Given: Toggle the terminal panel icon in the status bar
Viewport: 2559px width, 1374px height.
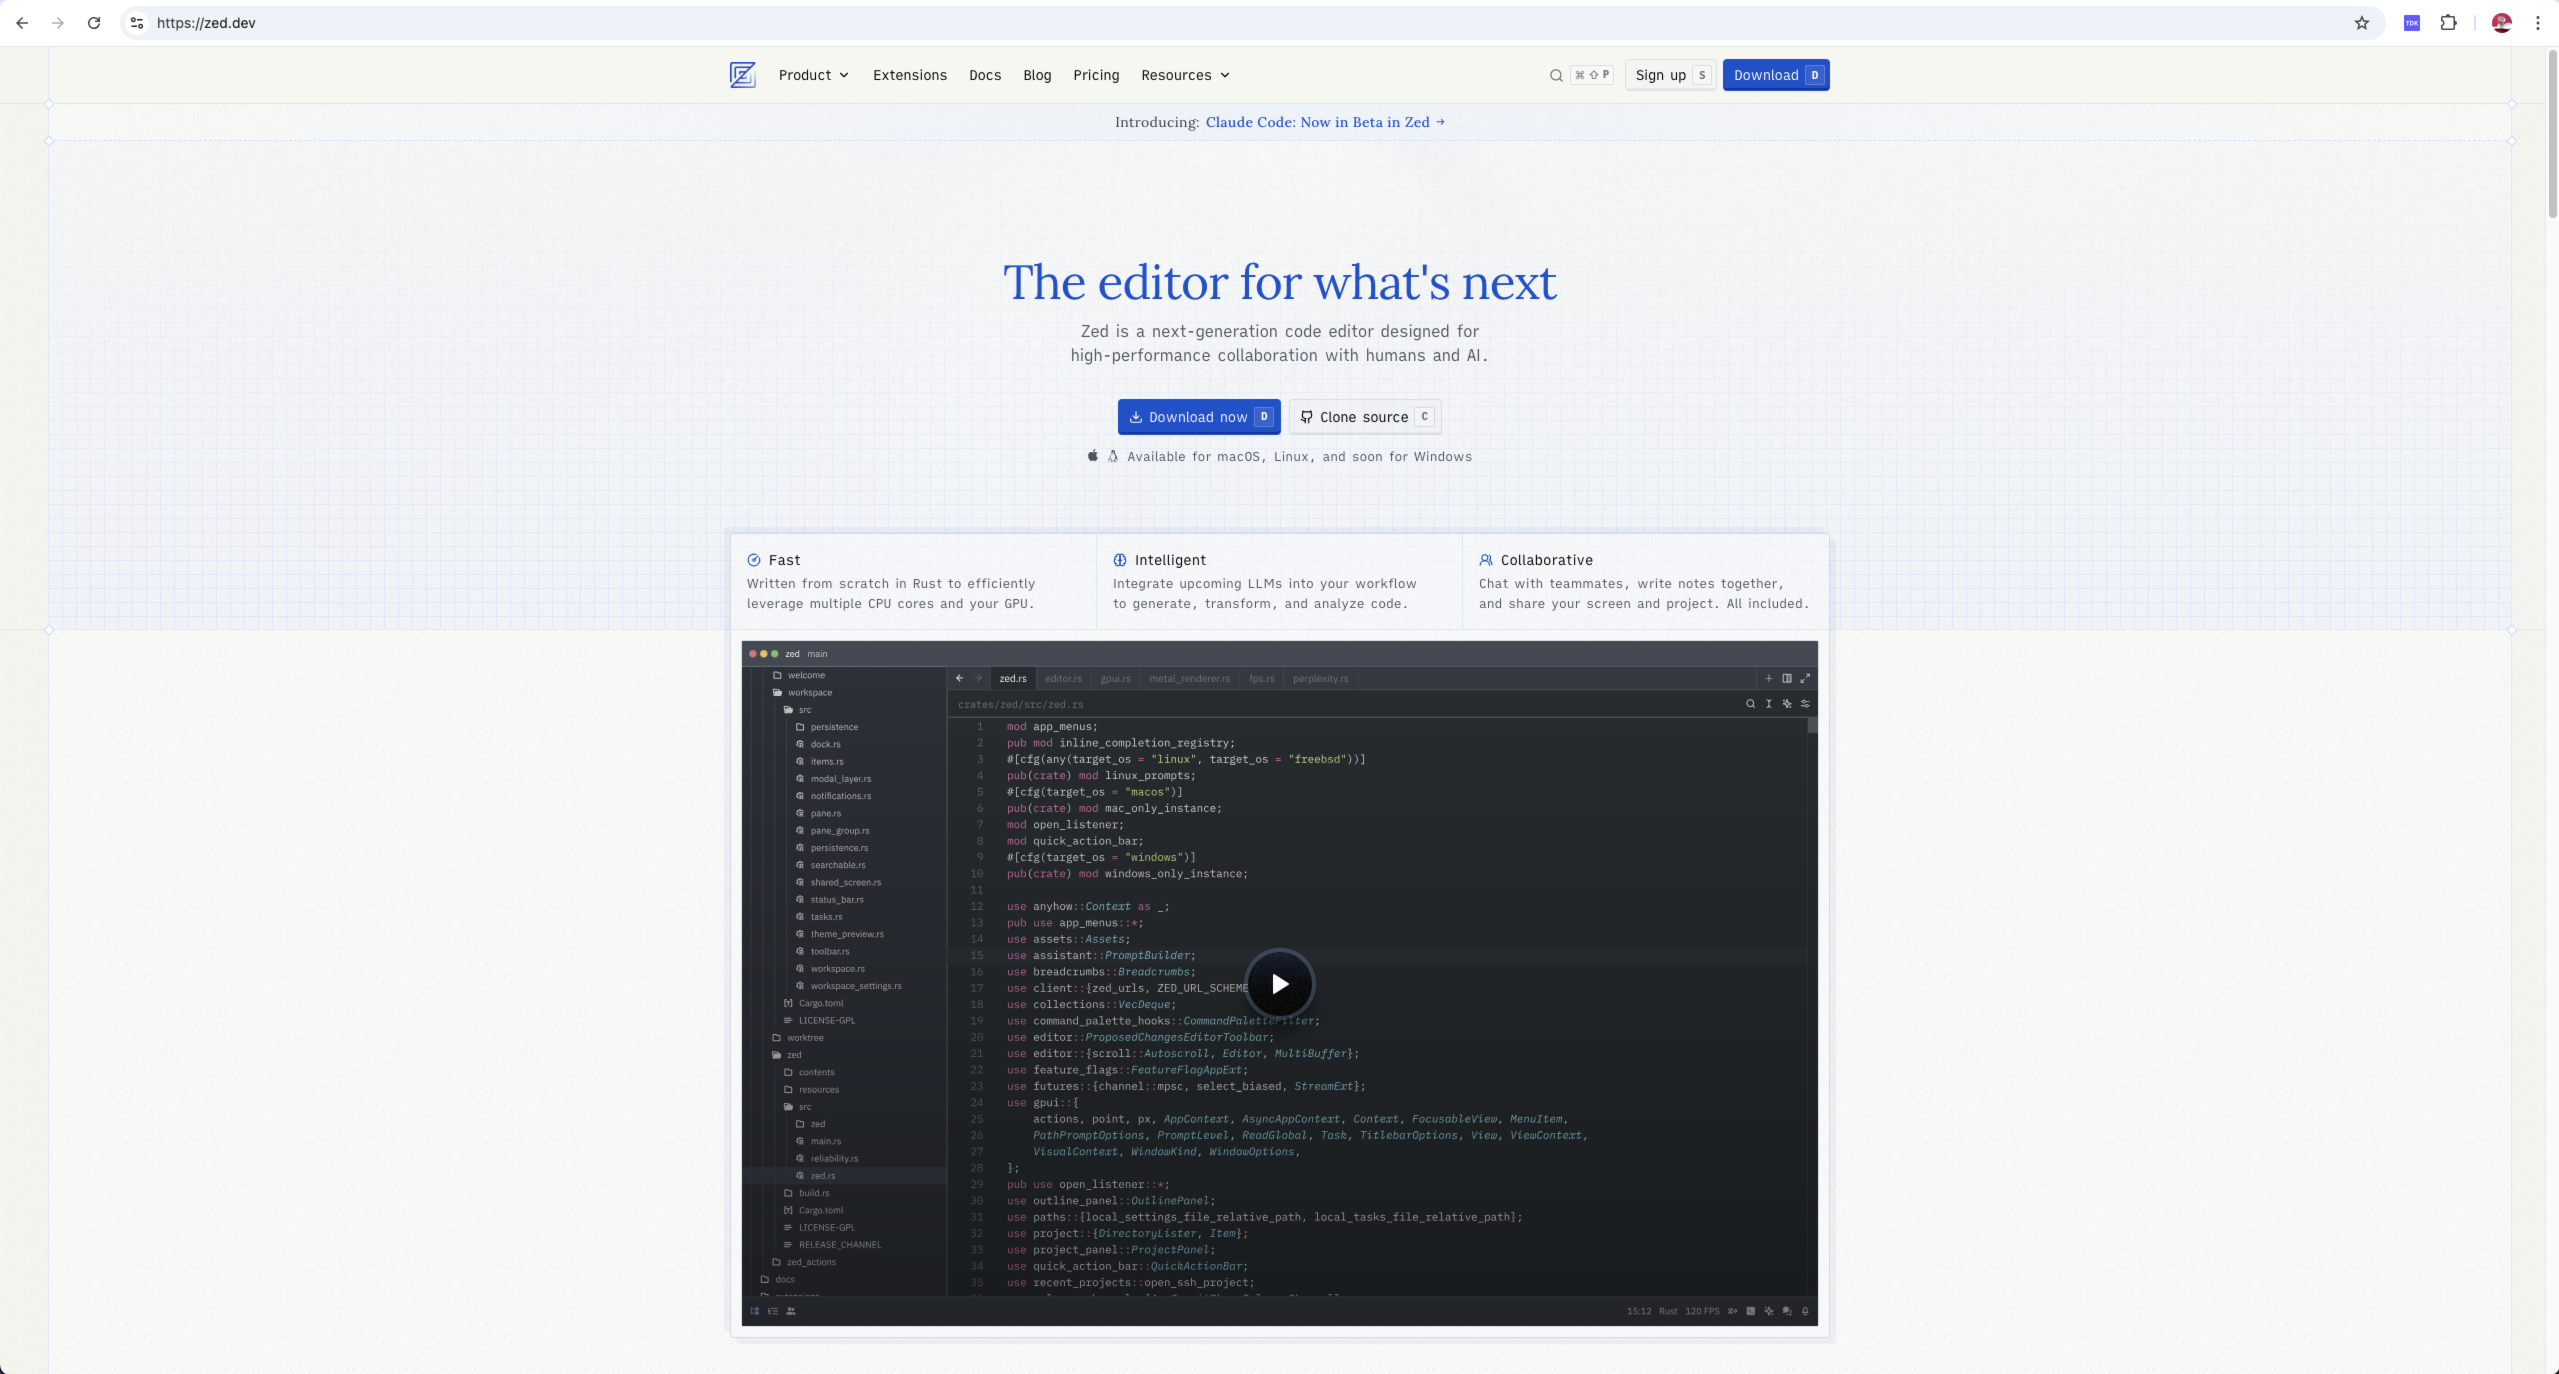Looking at the screenshot, I should (1750, 1311).
